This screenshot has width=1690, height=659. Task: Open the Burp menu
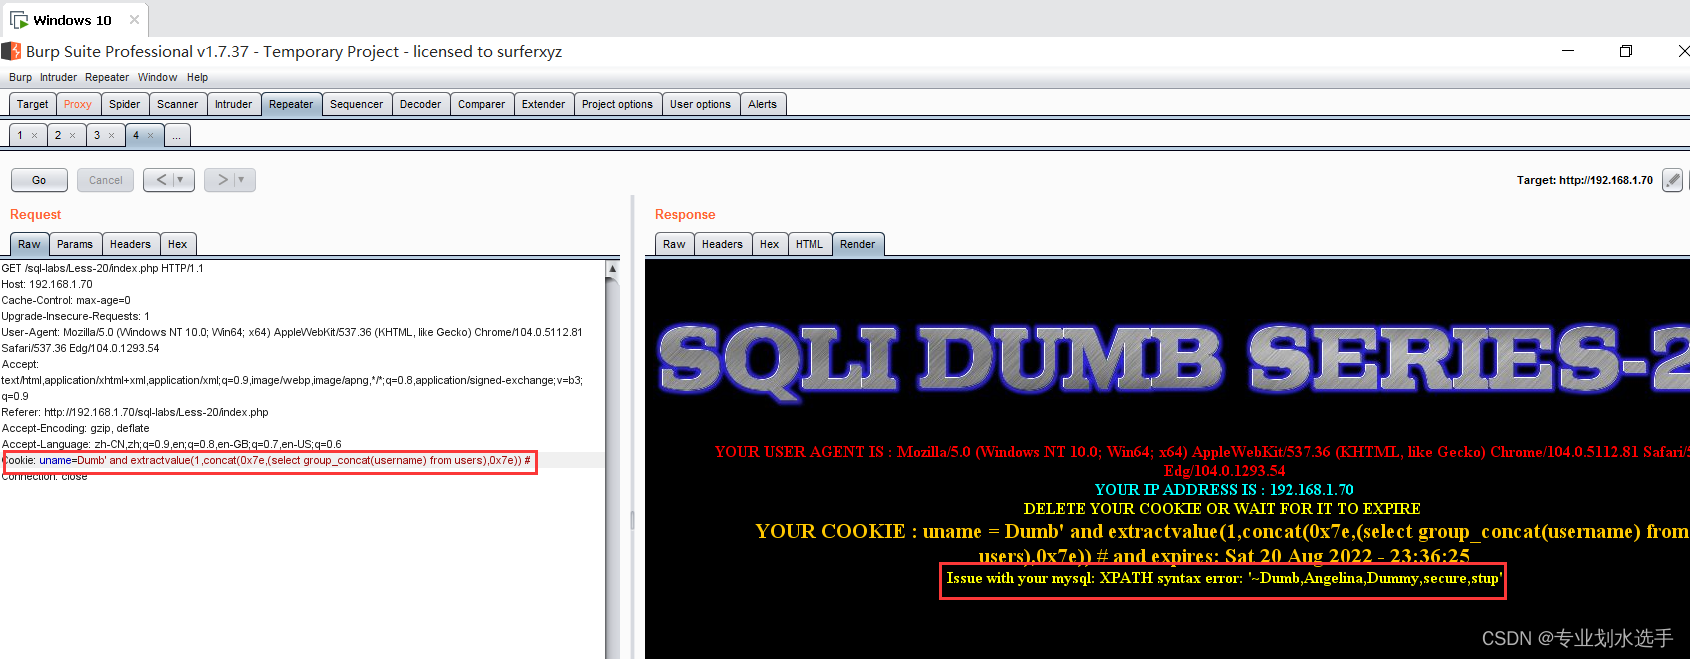[20, 77]
